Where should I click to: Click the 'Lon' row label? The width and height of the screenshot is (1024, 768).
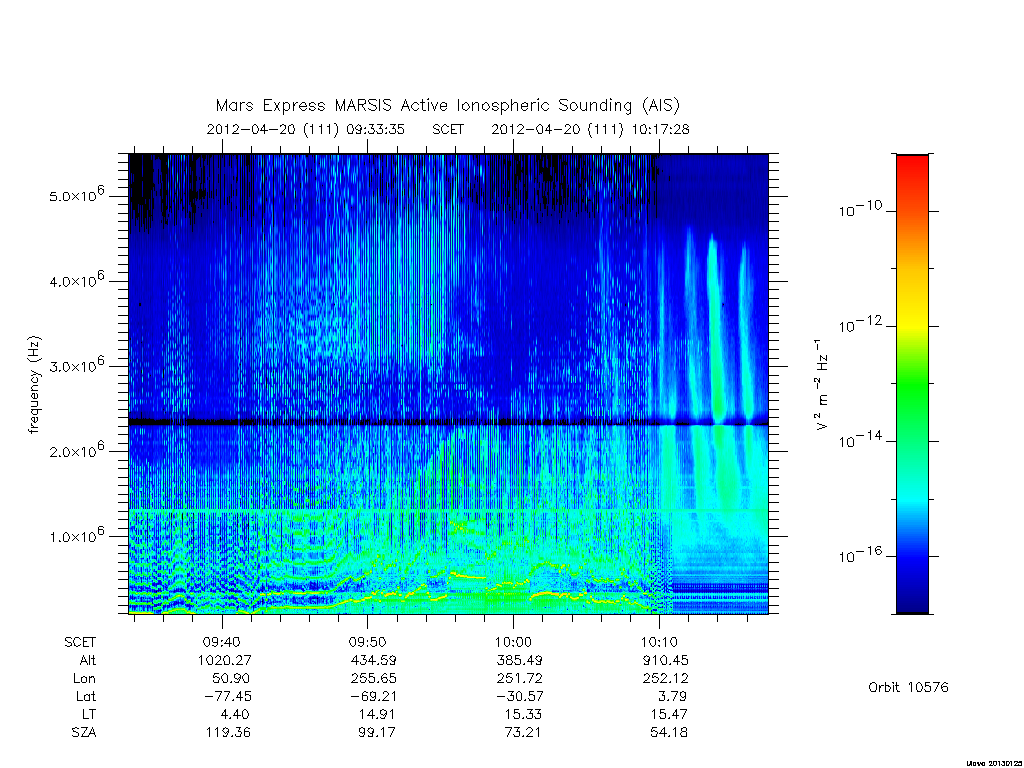84,679
